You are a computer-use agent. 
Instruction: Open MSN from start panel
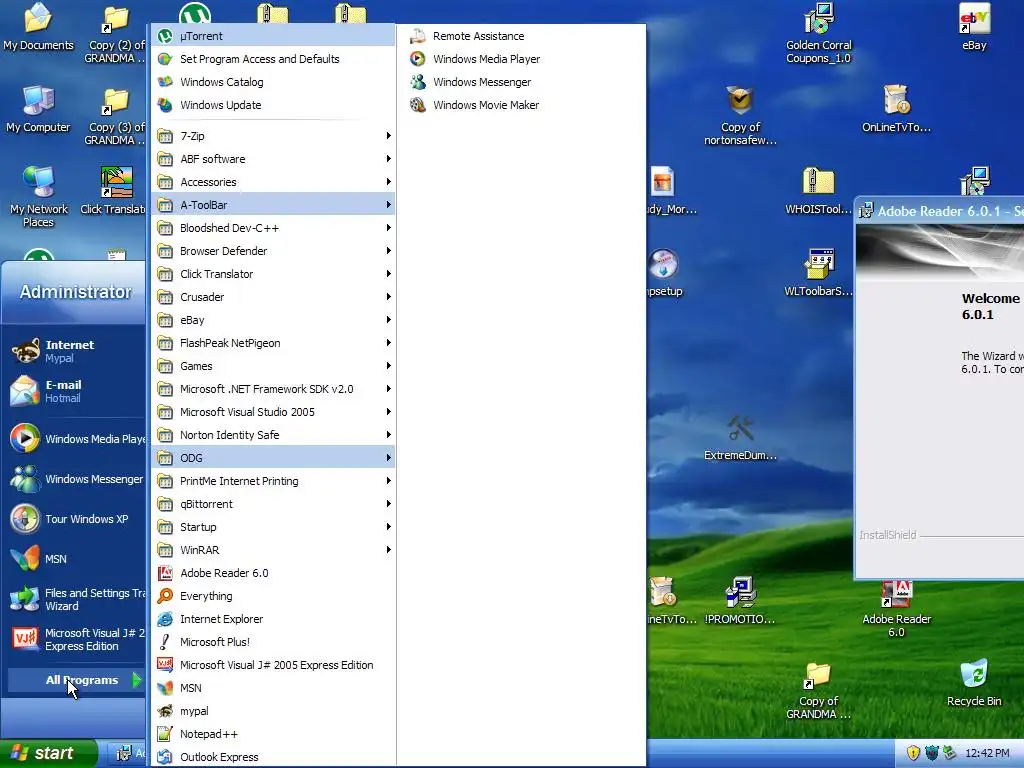[75, 558]
